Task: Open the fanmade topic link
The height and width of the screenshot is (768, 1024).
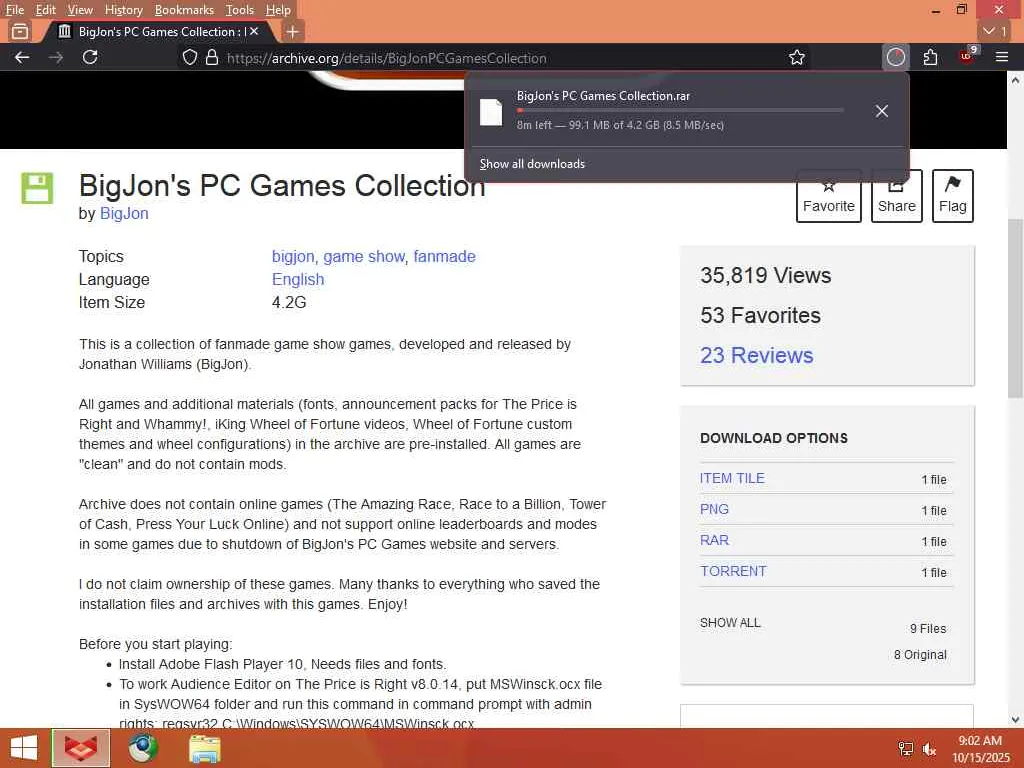Action: 444,257
